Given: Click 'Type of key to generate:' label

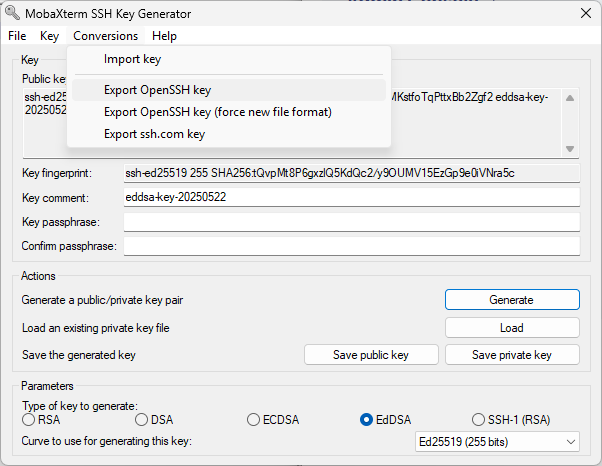Looking at the screenshot, I should (80, 406).
